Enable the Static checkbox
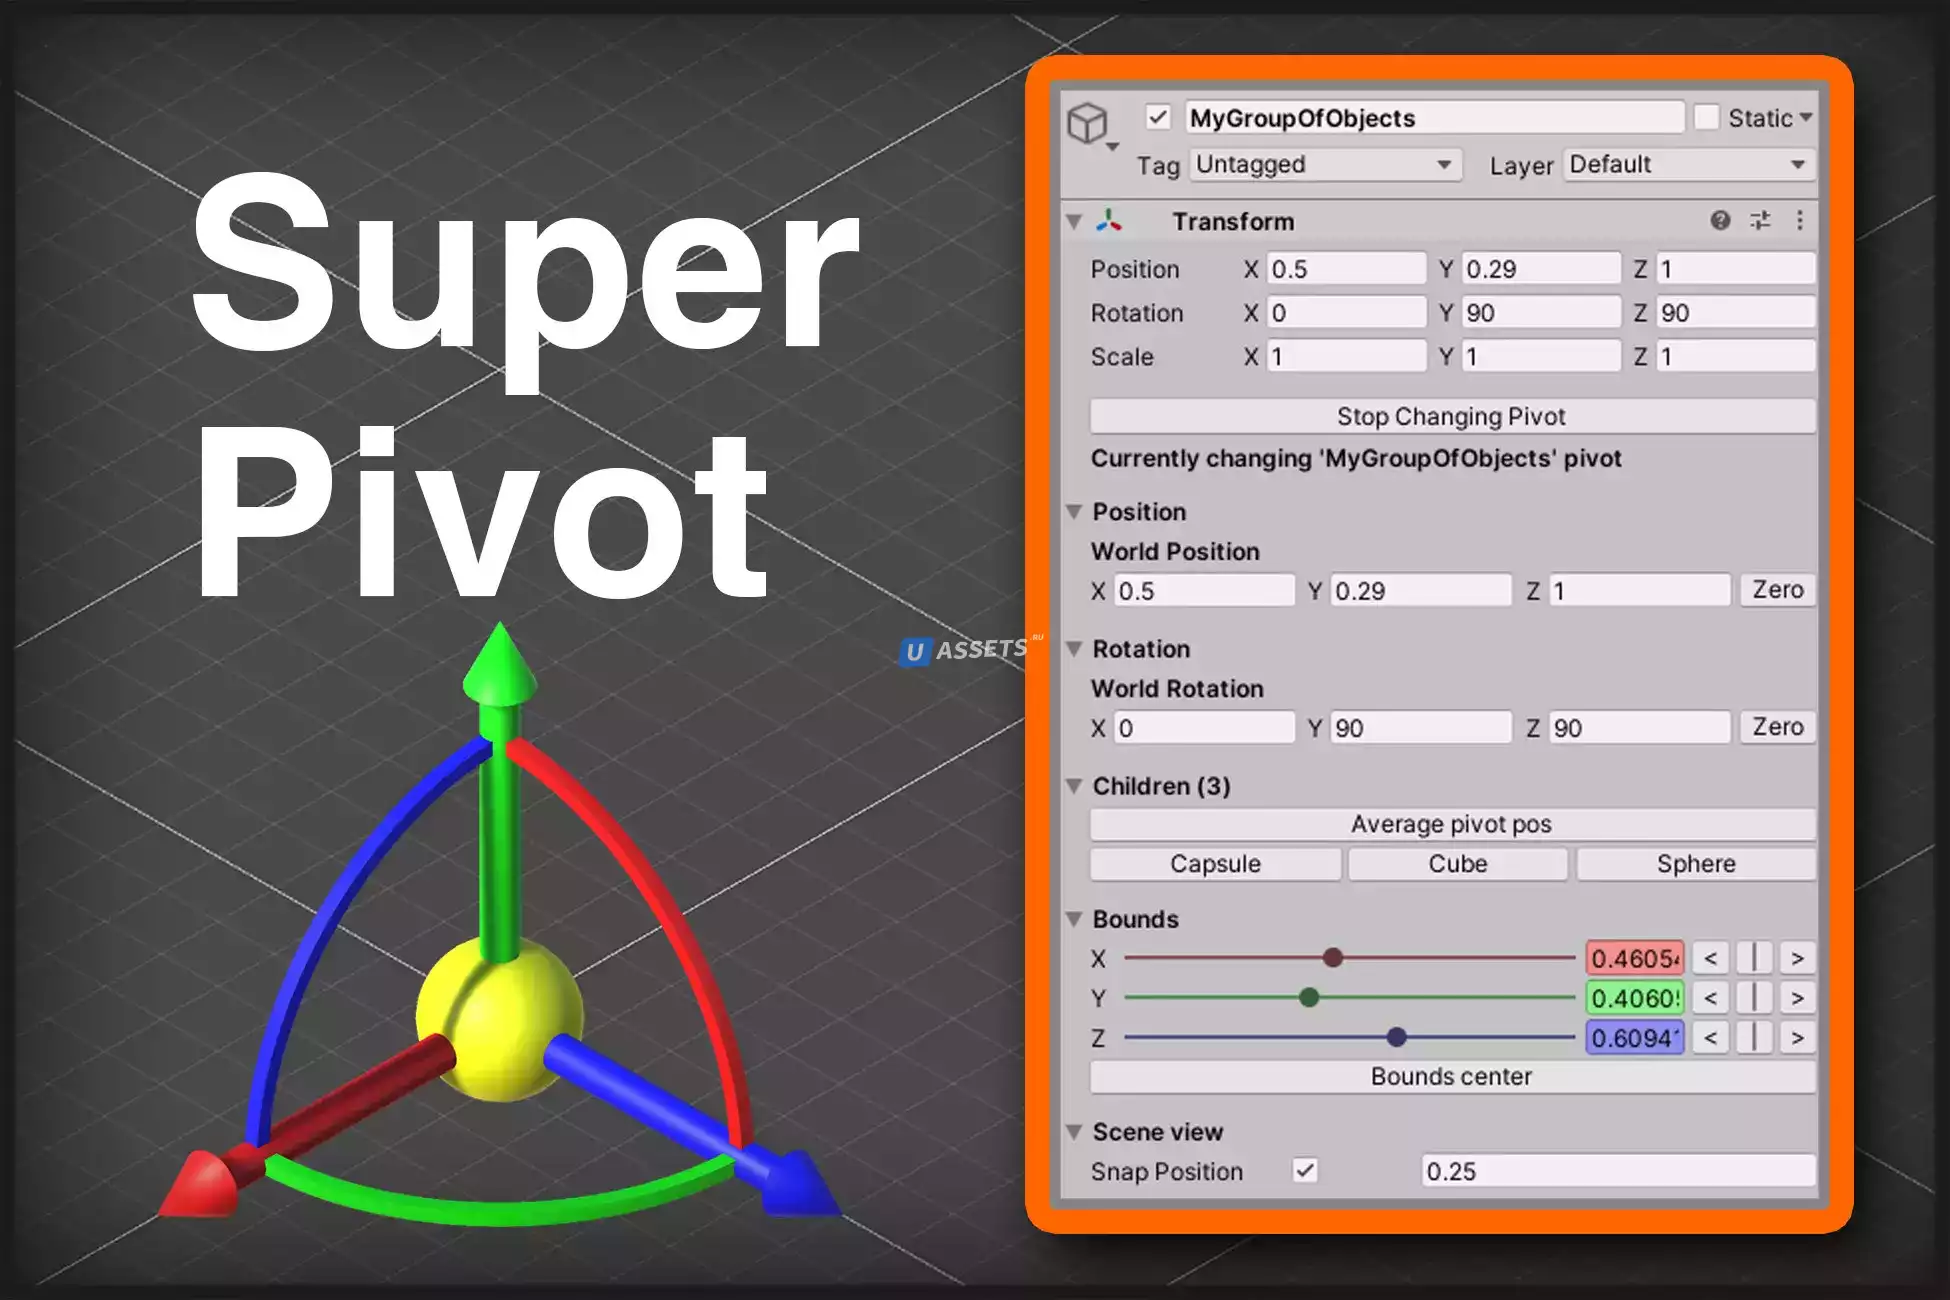The image size is (1950, 1300). click(x=1706, y=118)
